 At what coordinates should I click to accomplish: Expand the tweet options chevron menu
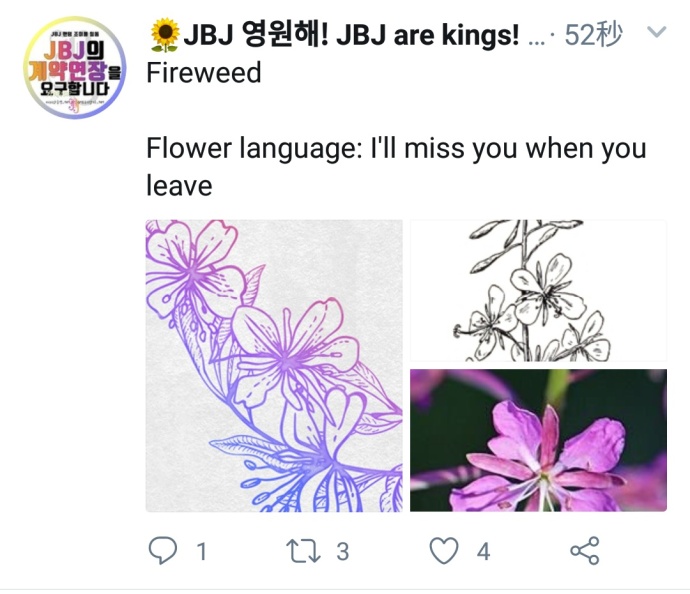[657, 32]
